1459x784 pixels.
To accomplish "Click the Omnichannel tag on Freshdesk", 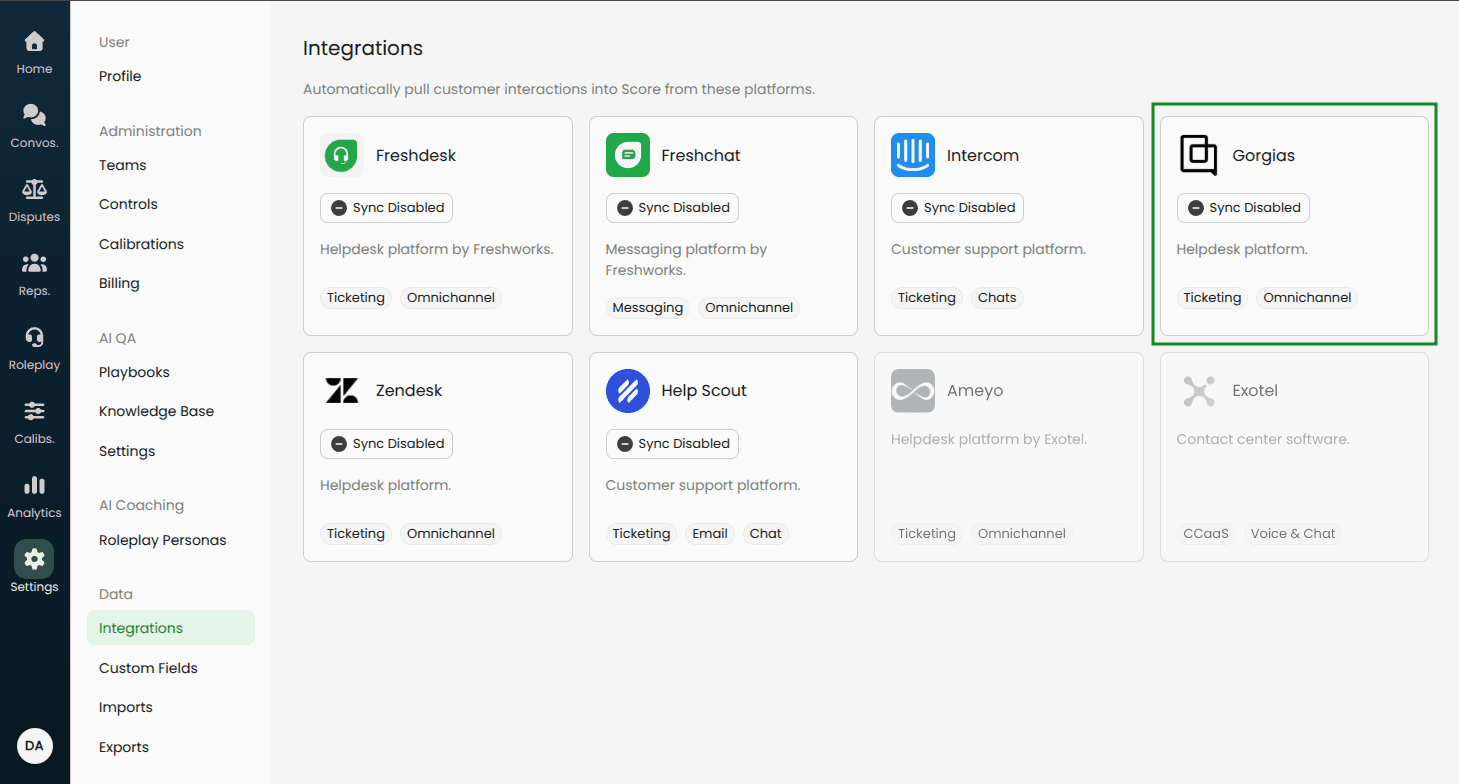I will point(451,298).
